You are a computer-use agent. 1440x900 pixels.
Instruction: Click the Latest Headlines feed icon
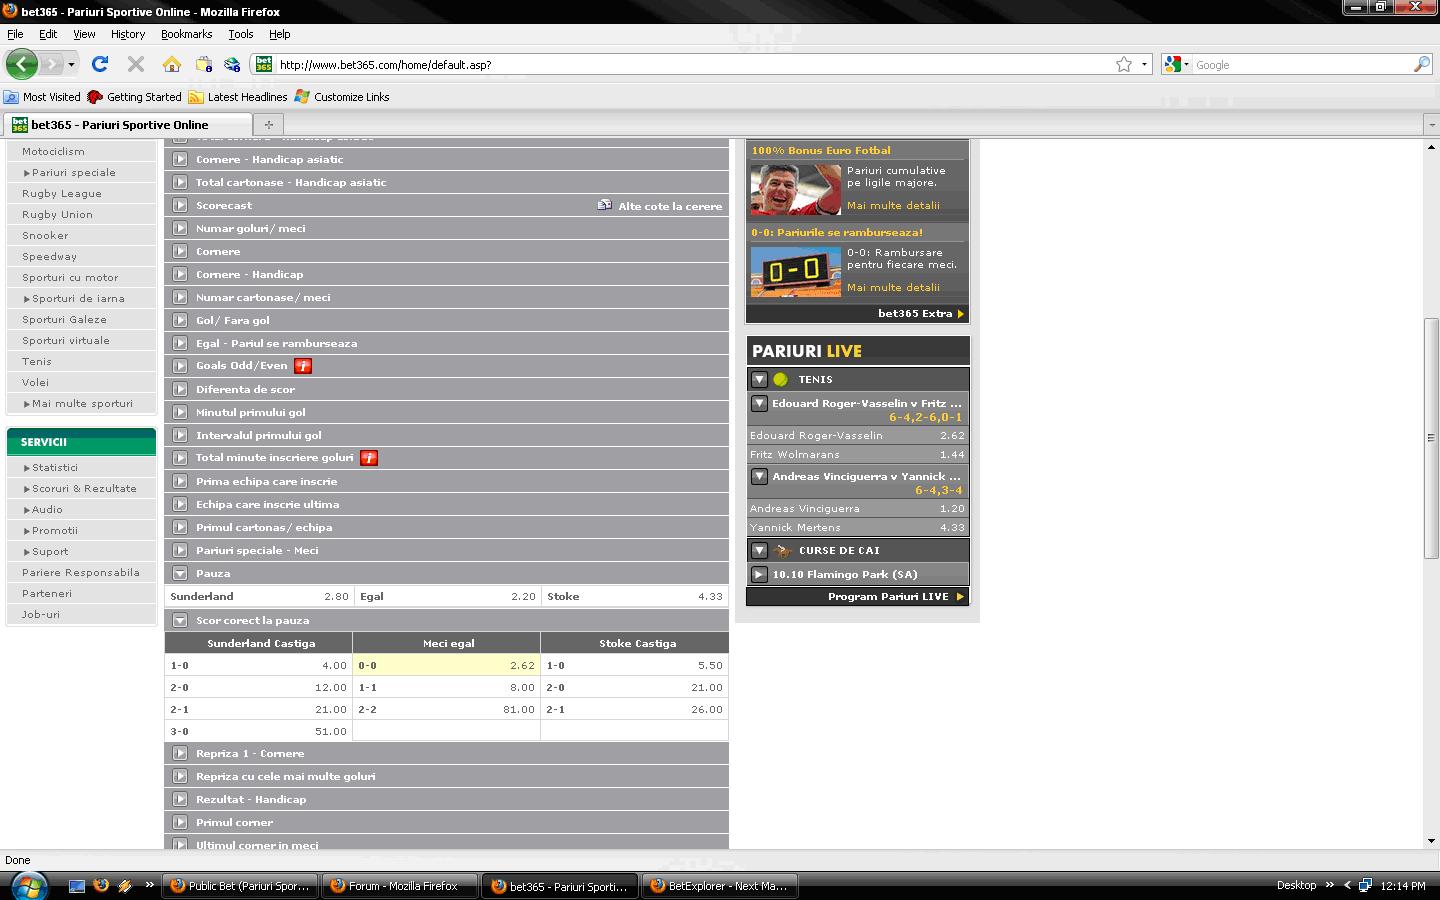click(196, 97)
